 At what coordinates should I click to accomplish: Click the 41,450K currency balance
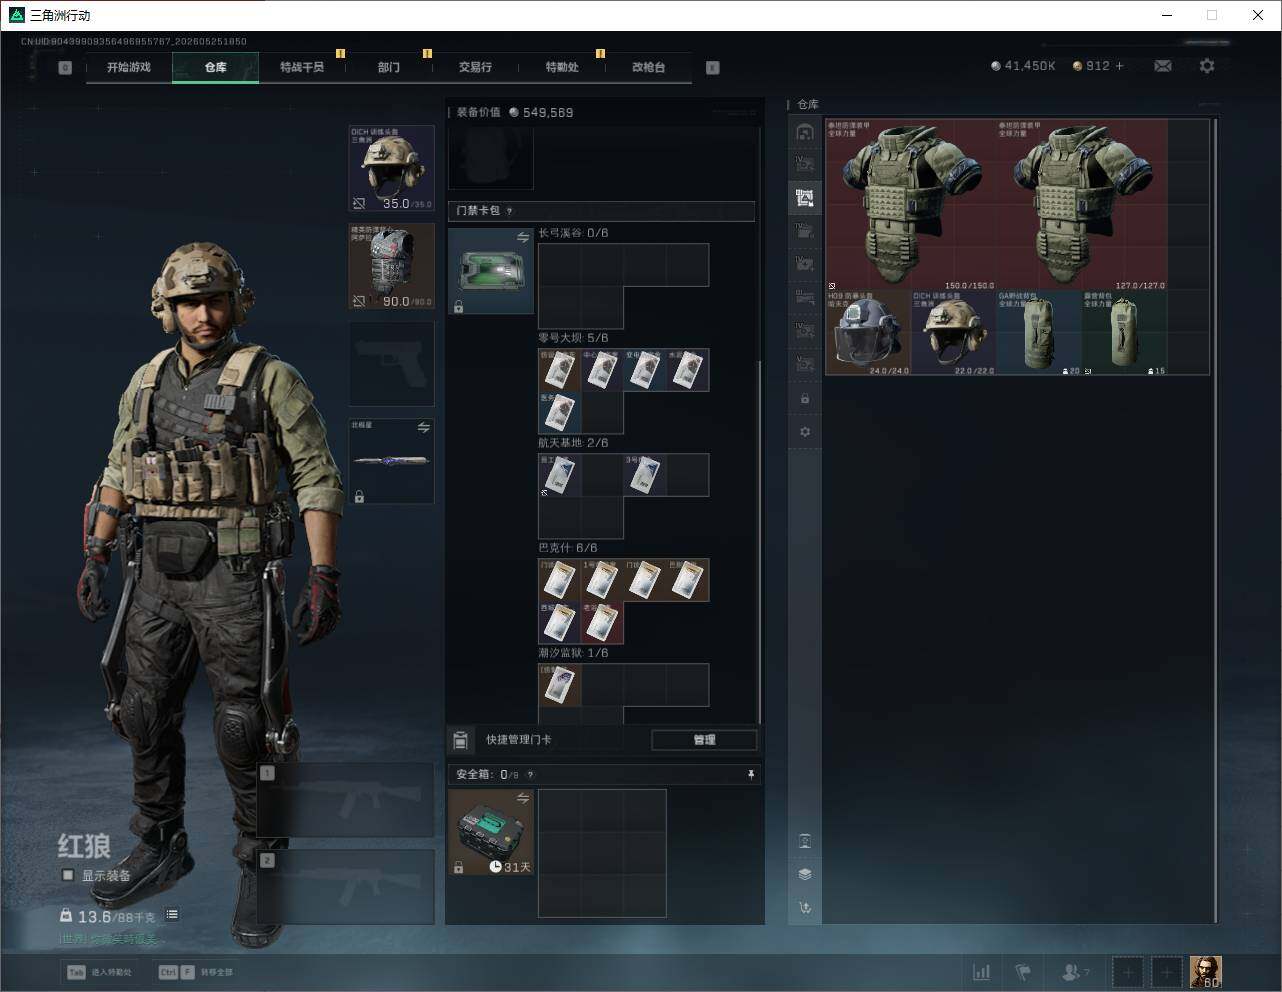point(1023,66)
